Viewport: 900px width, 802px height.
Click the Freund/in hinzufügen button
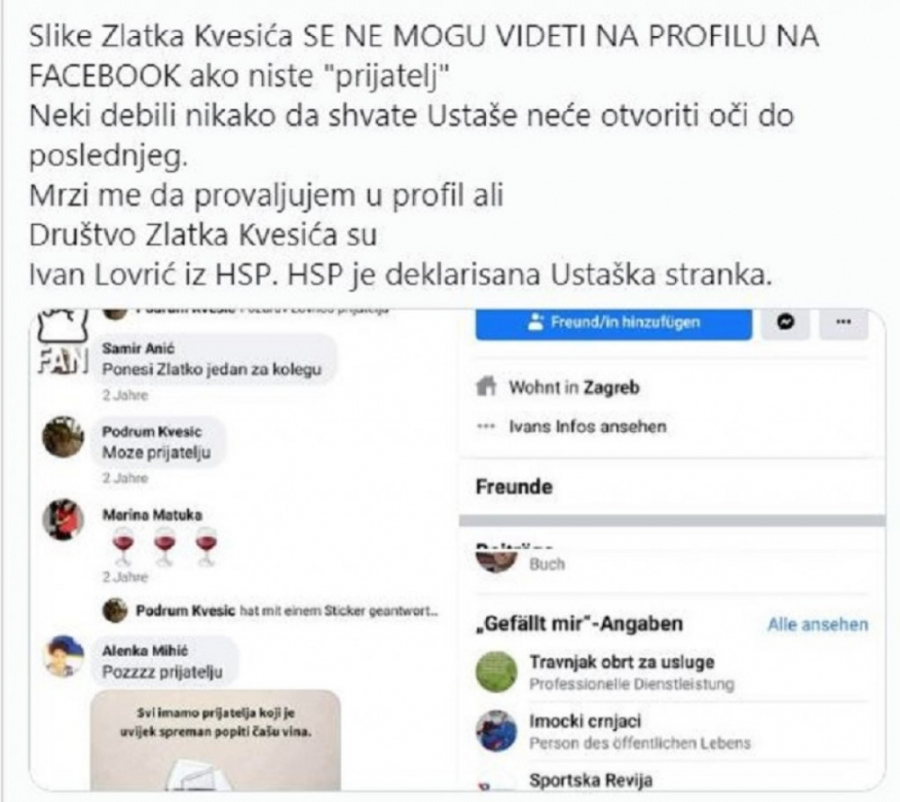tap(614, 323)
